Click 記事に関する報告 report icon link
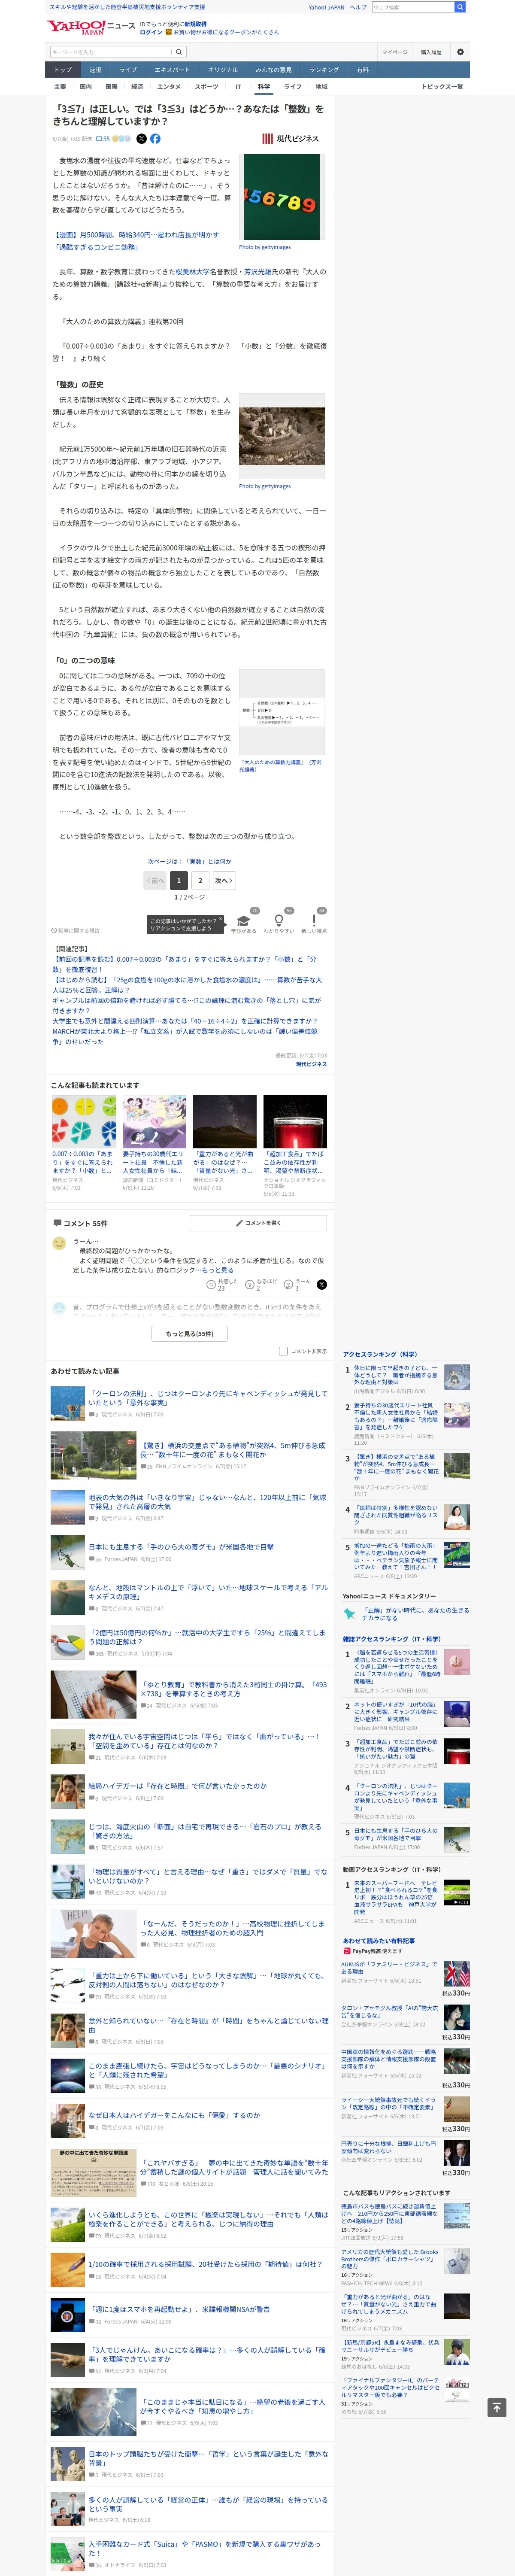The width and height of the screenshot is (515, 2576). [76, 931]
